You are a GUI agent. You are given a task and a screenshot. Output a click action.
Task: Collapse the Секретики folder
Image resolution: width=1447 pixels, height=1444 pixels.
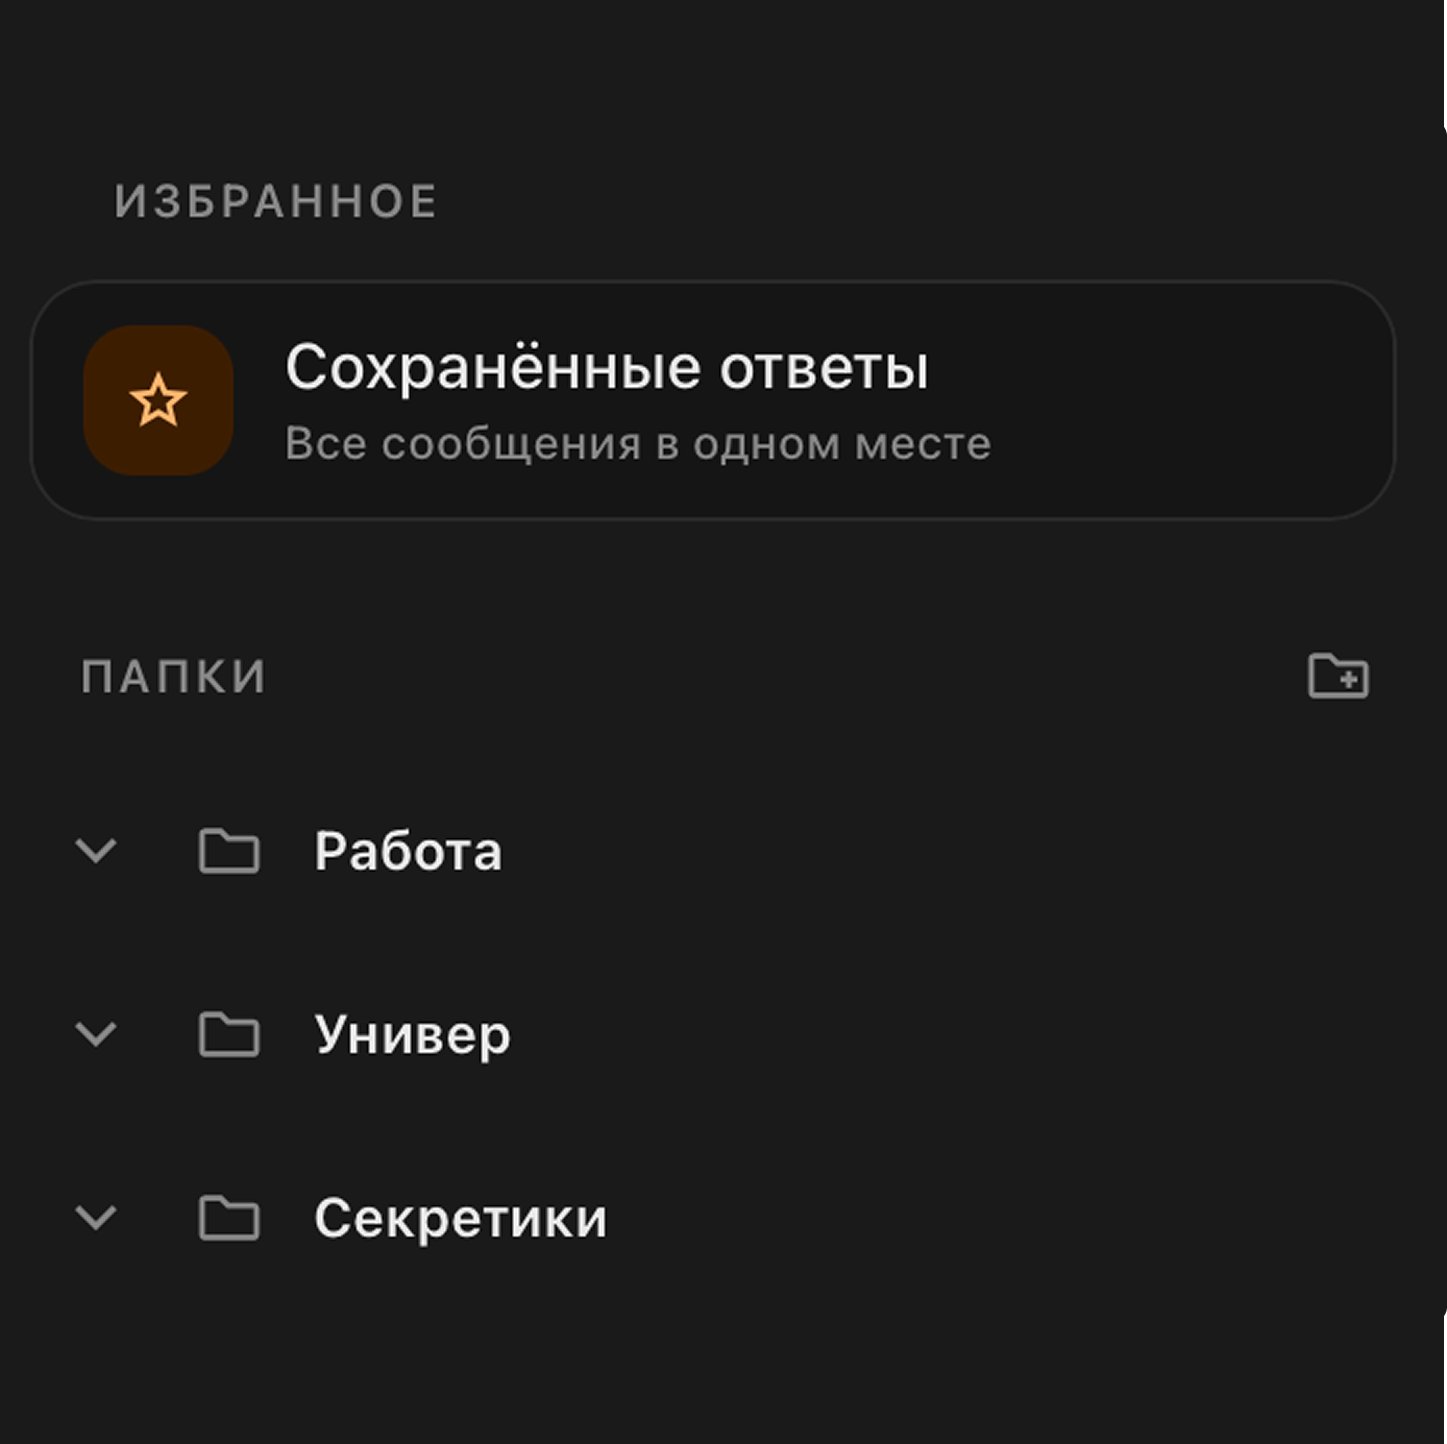[96, 1218]
